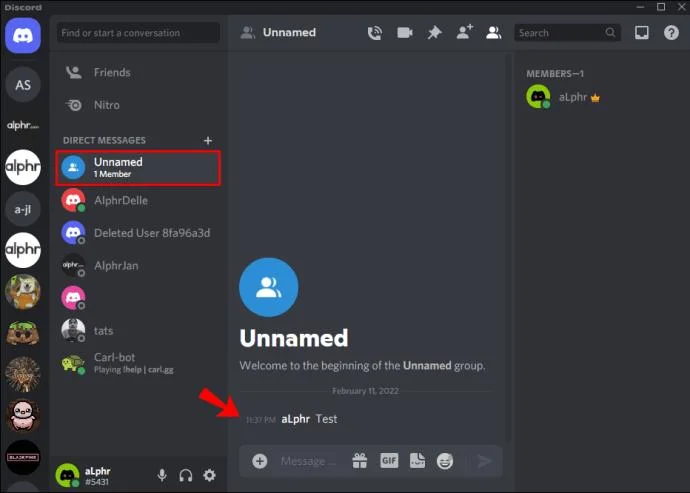The image size is (690, 493).
Task: Select the Unnamed group DM
Action: click(x=138, y=168)
